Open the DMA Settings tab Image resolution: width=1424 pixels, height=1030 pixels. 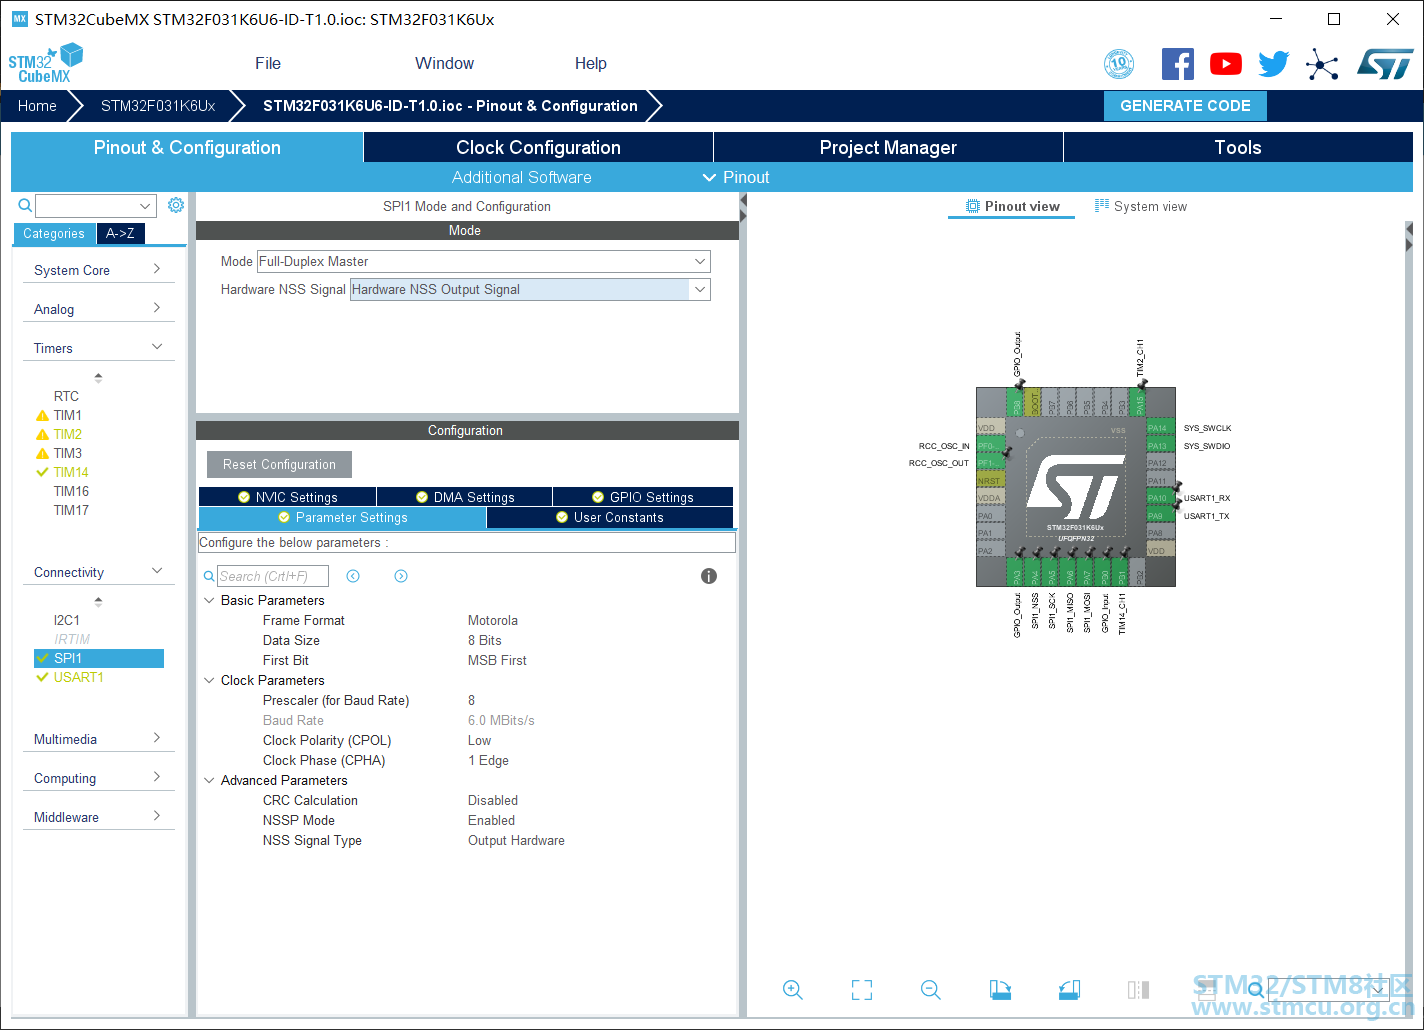point(465,497)
